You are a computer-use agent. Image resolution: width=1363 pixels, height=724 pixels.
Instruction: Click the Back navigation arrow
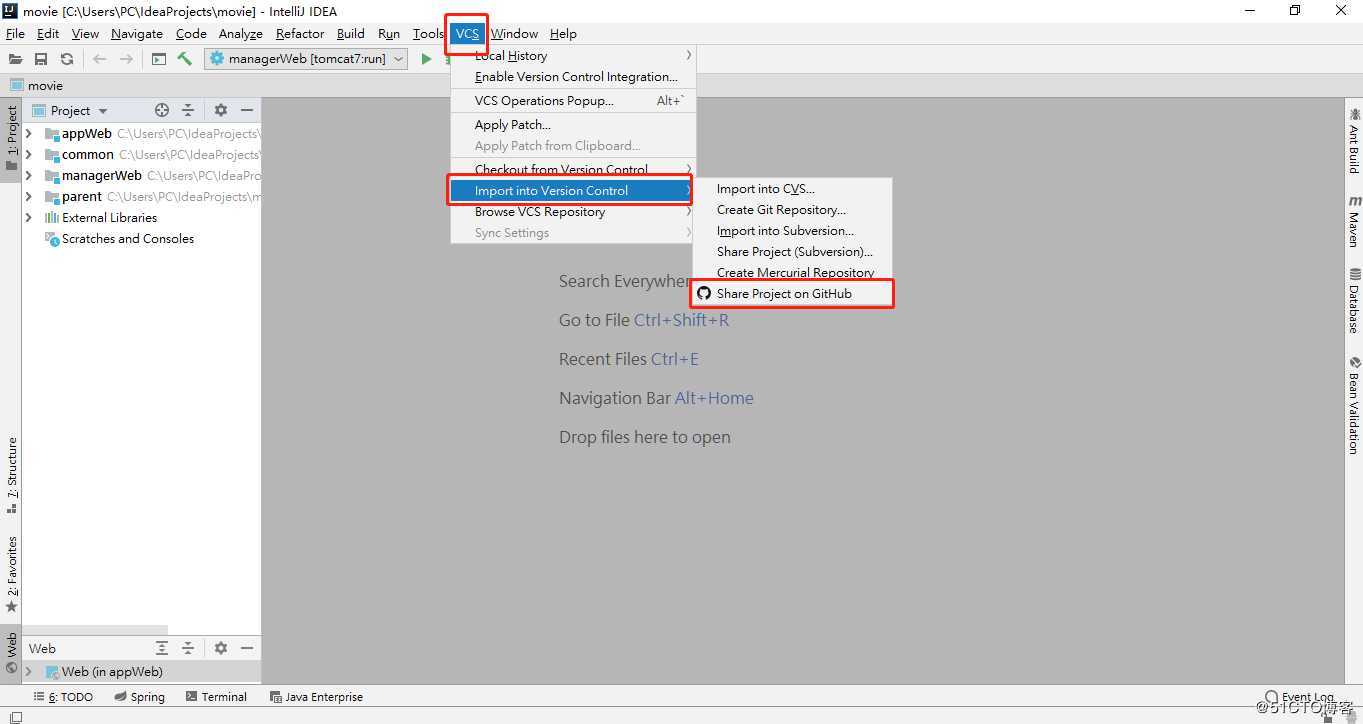(99, 59)
